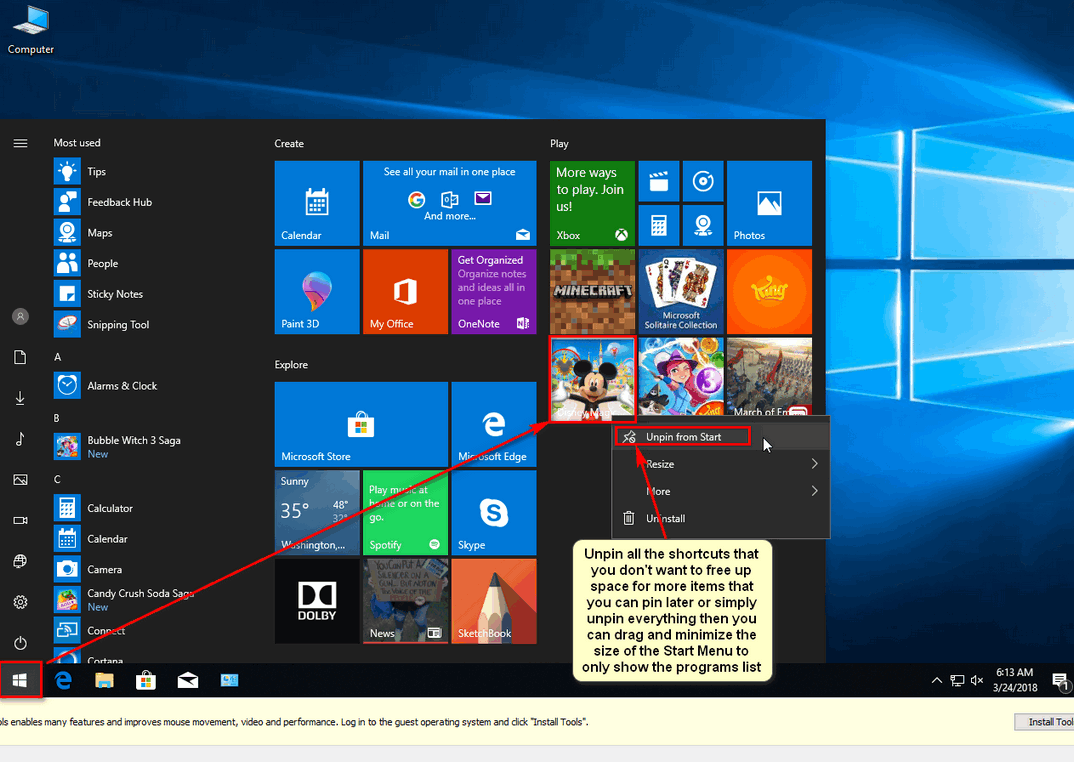The image size is (1074, 762).
Task: Show hidden system tray icons
Action: coord(936,680)
